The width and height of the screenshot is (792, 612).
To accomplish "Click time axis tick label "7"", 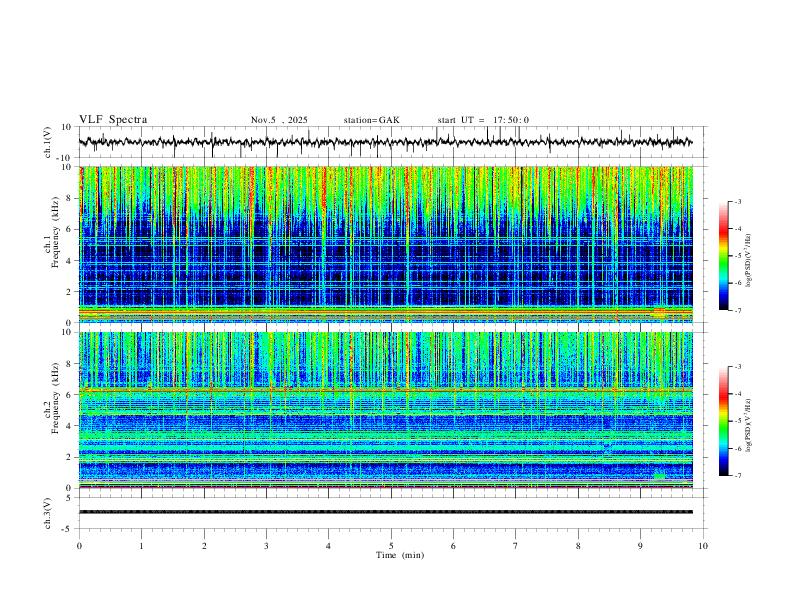I will pyautogui.click(x=516, y=546).
